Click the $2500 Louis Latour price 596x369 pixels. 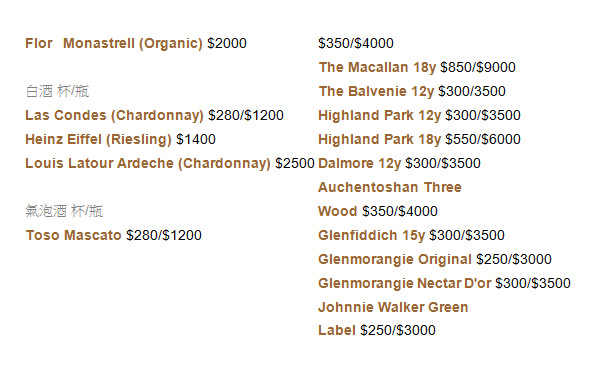click(x=295, y=163)
